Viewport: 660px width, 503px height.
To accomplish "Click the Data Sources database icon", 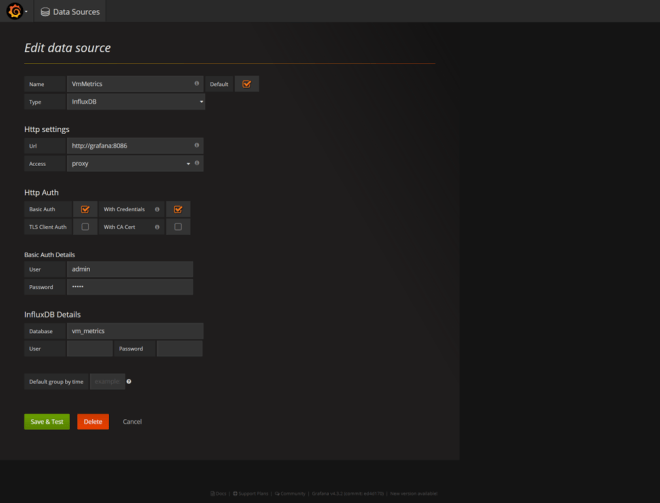I will point(45,11).
